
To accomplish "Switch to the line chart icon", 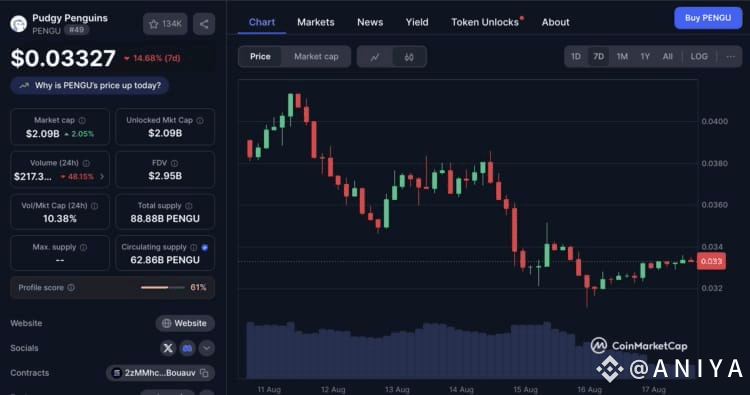I will point(375,57).
